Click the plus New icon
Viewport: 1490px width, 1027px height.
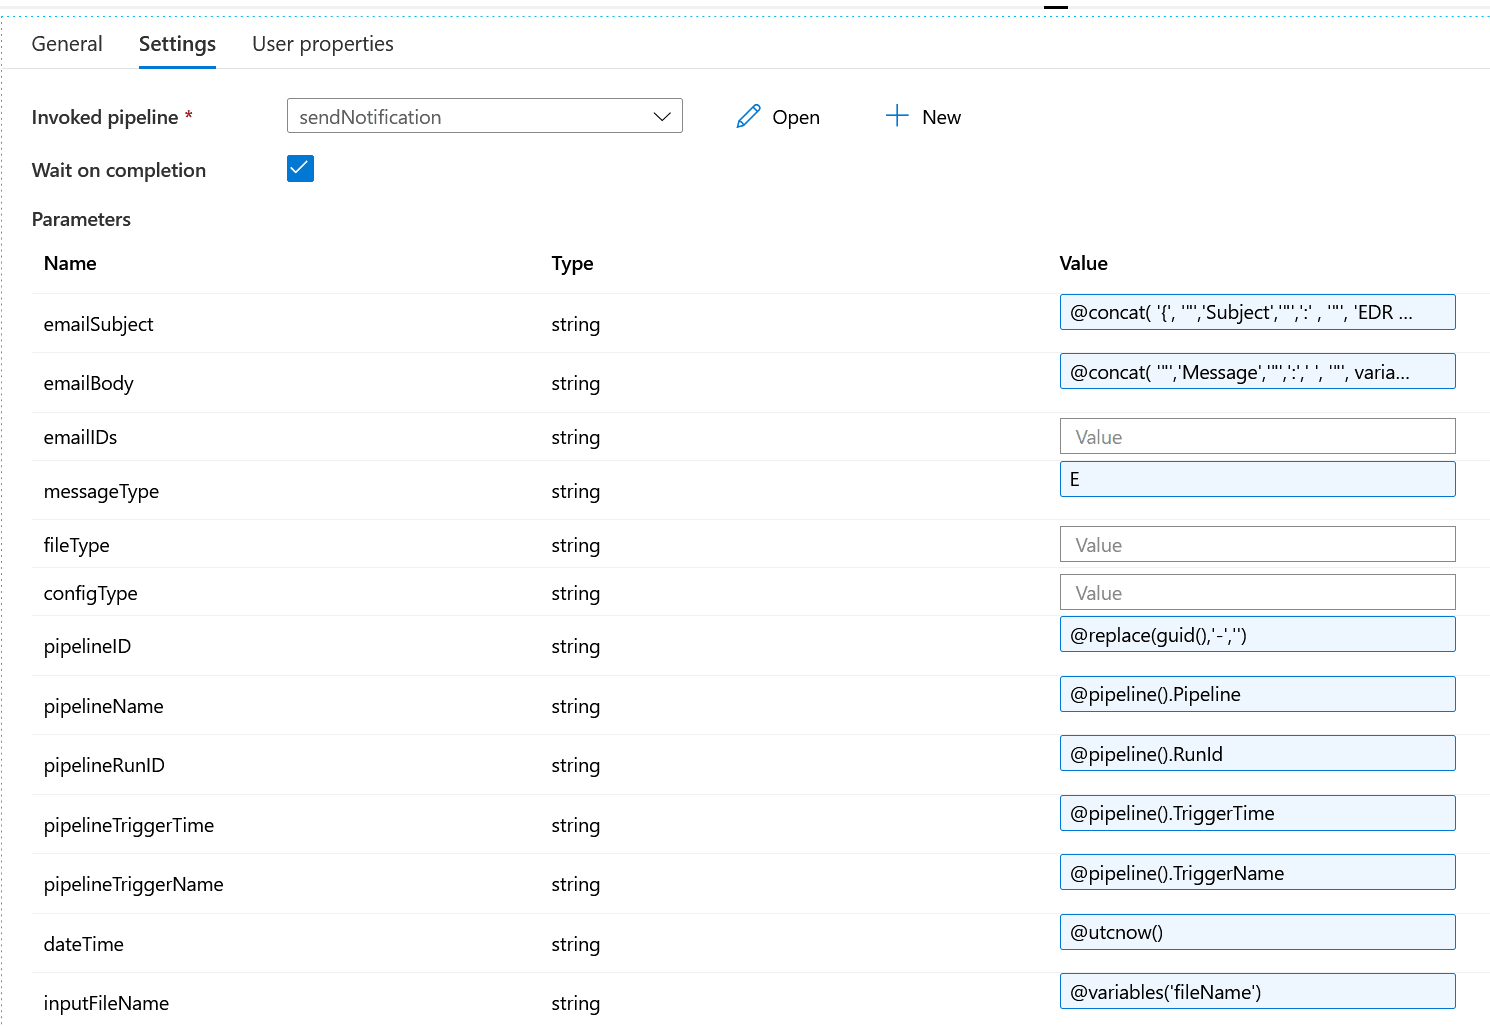897,116
